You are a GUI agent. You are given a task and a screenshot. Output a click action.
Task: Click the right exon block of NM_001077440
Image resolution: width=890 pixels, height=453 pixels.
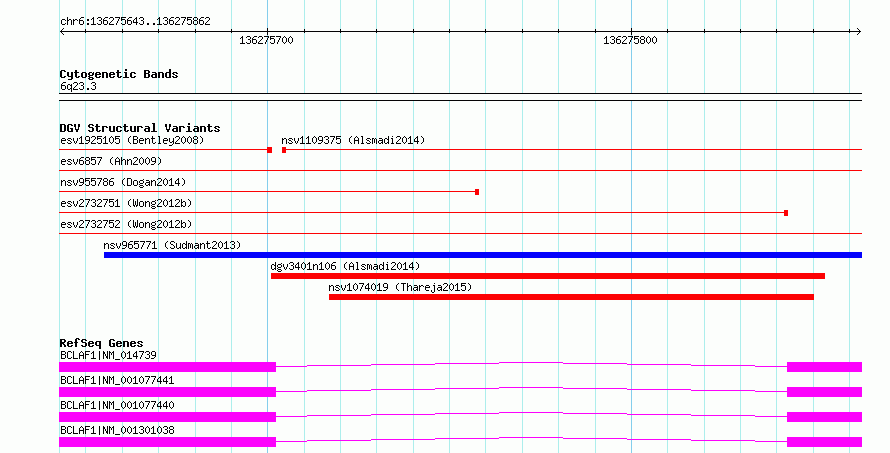(824, 417)
